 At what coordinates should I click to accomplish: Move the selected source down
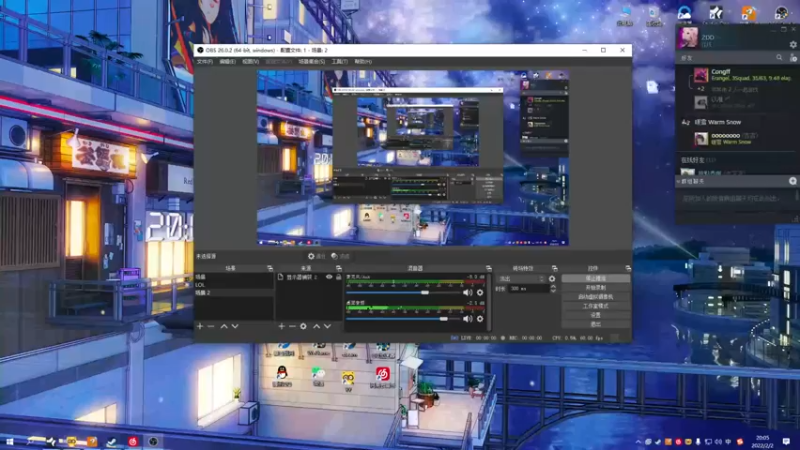tap(328, 326)
